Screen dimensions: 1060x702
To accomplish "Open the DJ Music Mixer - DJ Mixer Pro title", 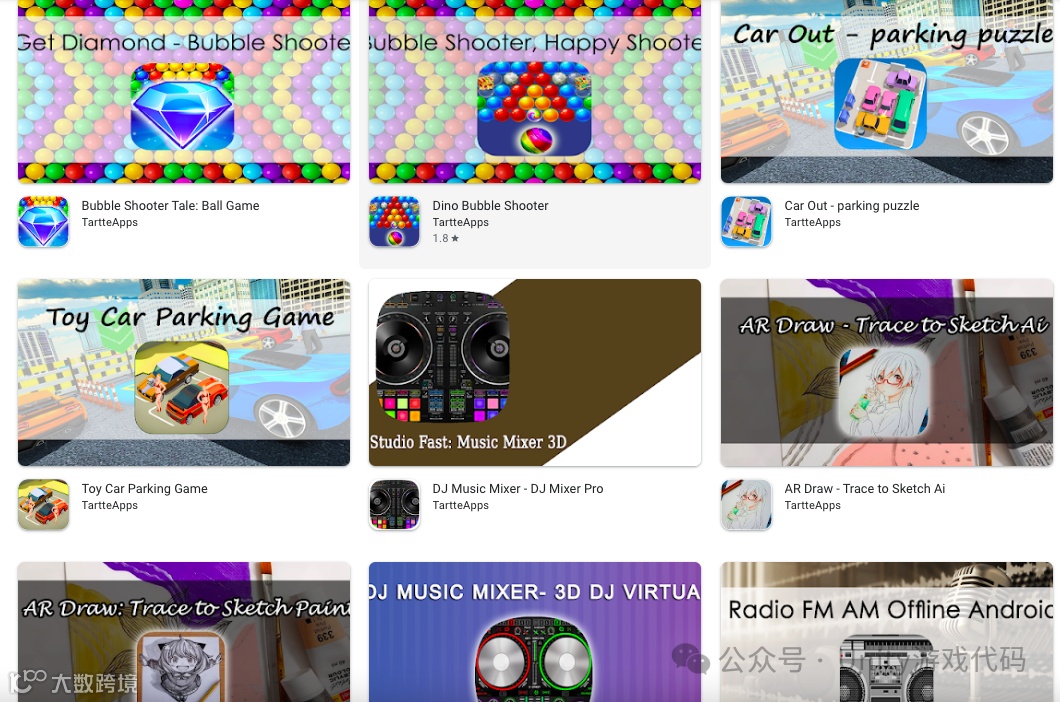I will (x=518, y=488).
